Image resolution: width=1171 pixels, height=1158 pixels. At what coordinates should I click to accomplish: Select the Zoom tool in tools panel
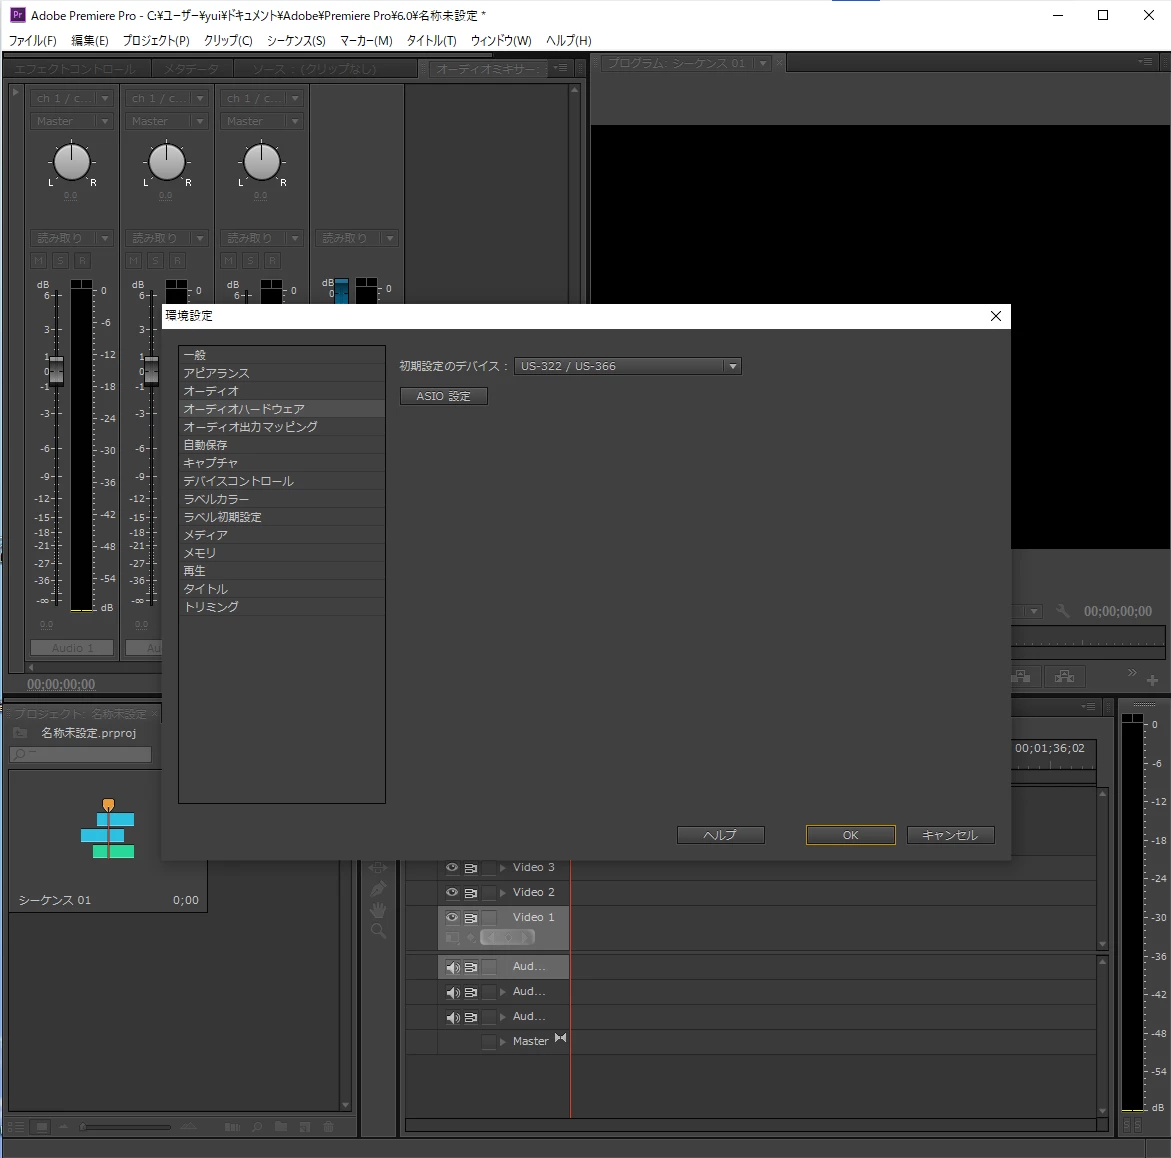pos(378,931)
